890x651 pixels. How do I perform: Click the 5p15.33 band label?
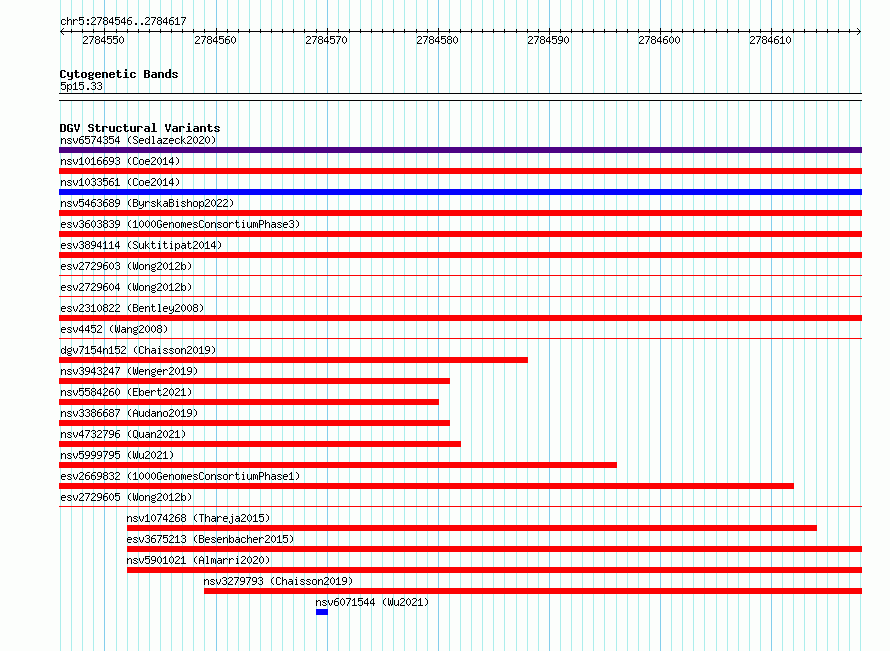[81, 86]
